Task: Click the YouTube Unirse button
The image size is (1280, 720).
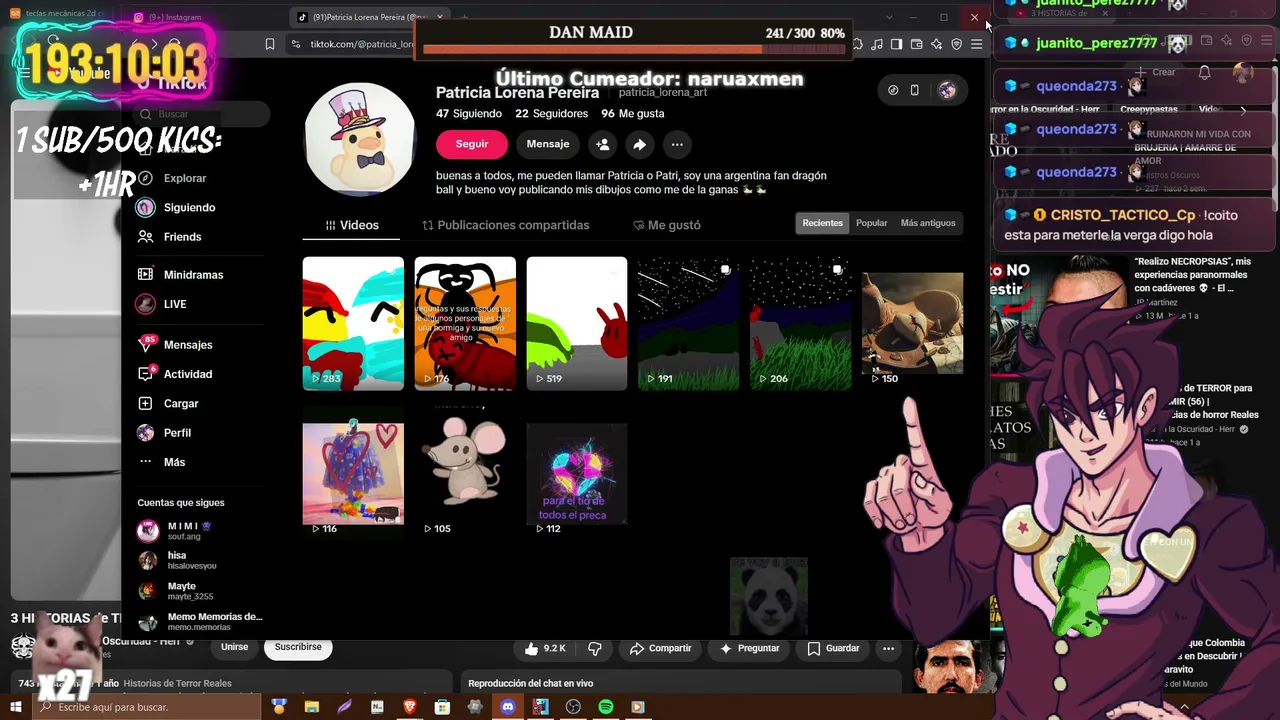Action: click(x=234, y=647)
